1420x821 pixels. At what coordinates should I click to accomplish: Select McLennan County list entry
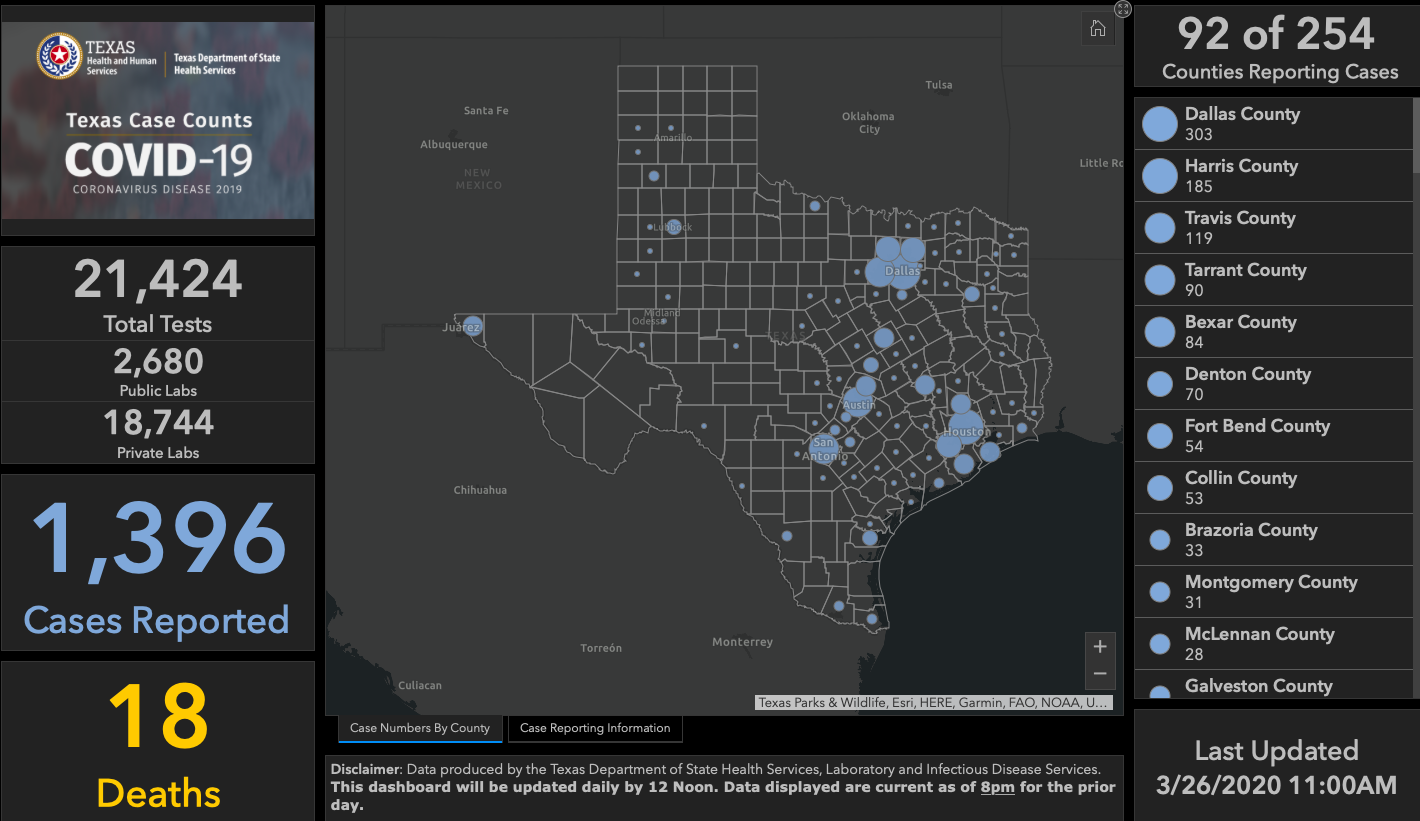click(1259, 644)
